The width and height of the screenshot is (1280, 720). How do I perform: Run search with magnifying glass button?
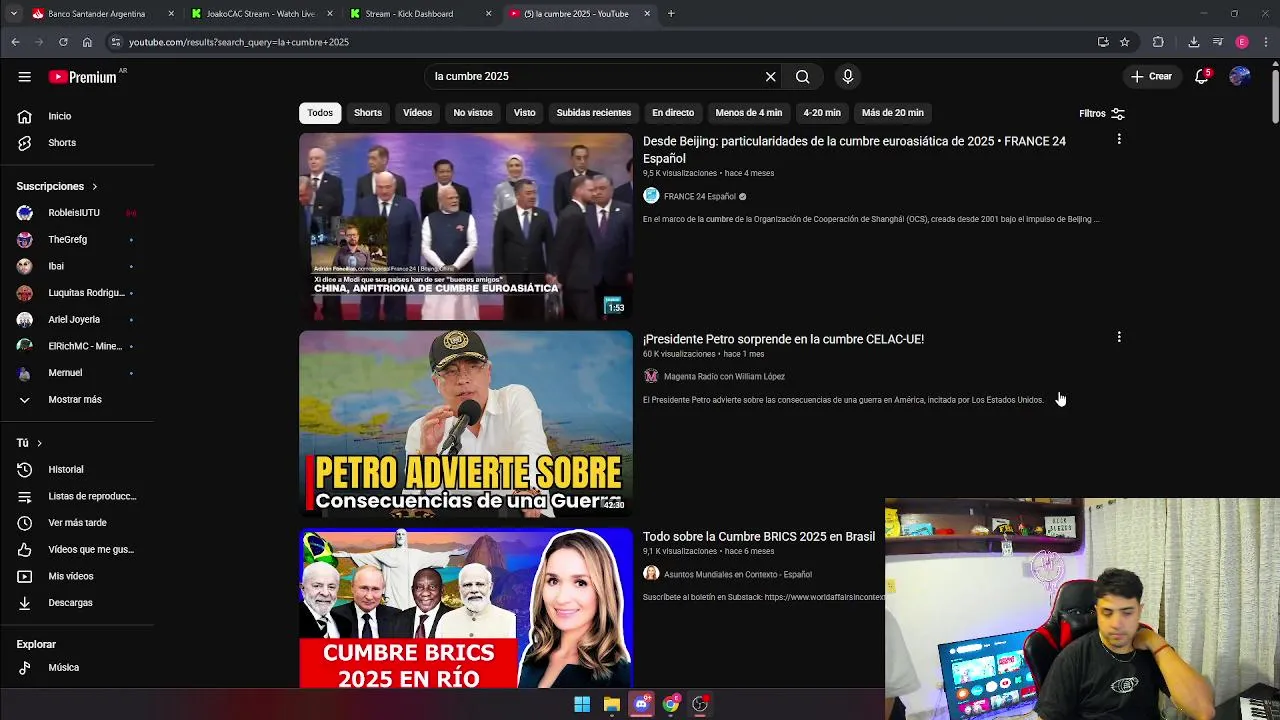[x=802, y=77]
